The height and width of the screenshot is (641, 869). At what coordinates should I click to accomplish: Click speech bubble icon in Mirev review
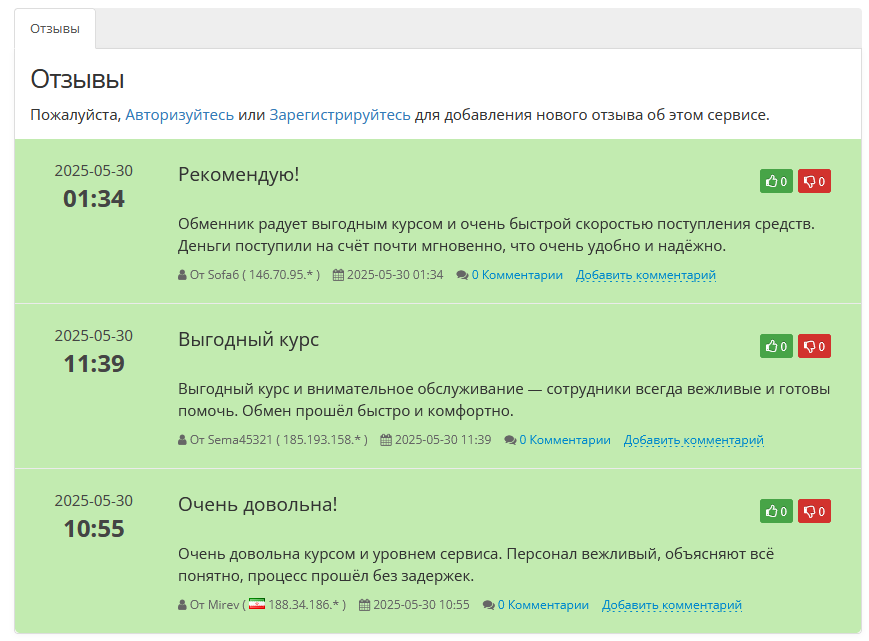click(x=488, y=605)
